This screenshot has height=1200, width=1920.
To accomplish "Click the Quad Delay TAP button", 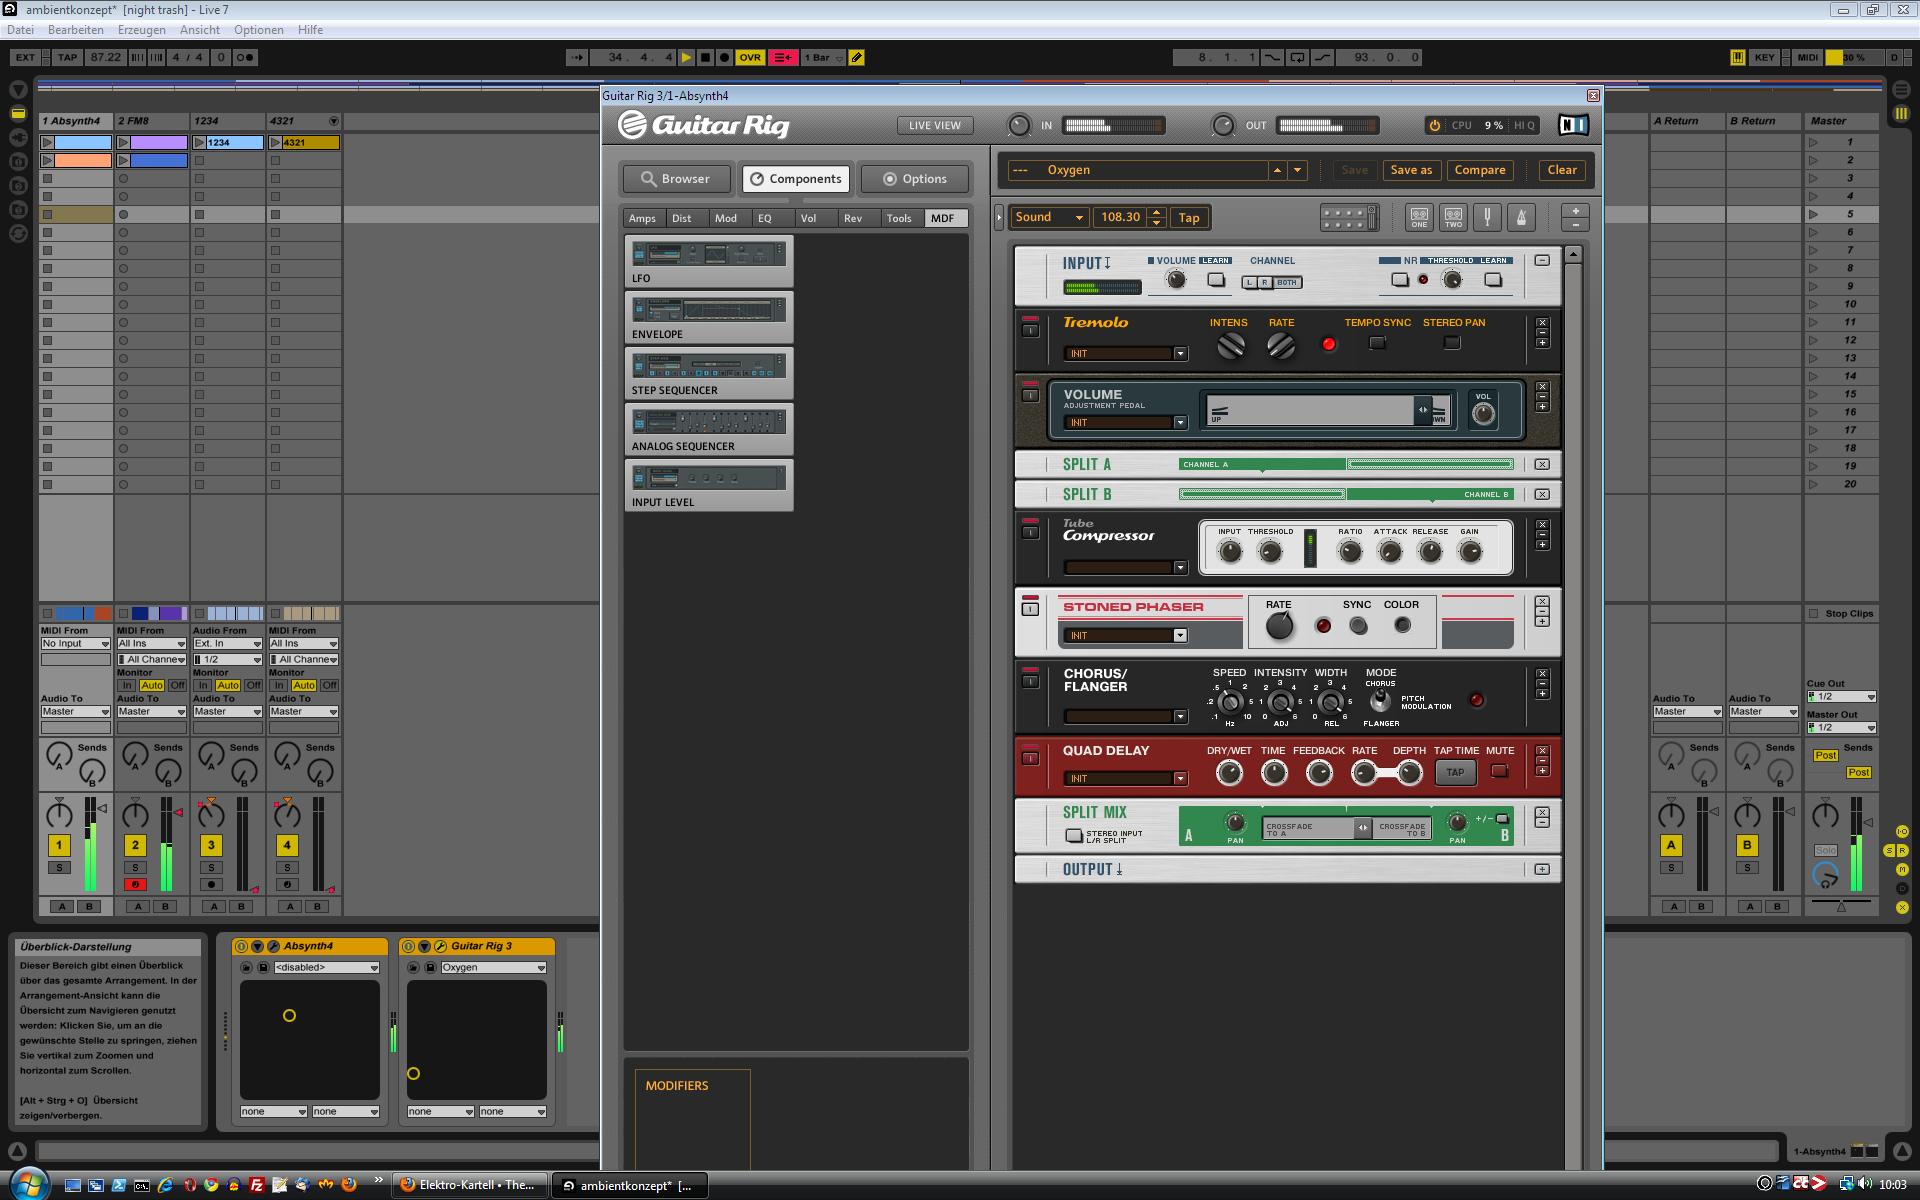I will (1455, 772).
